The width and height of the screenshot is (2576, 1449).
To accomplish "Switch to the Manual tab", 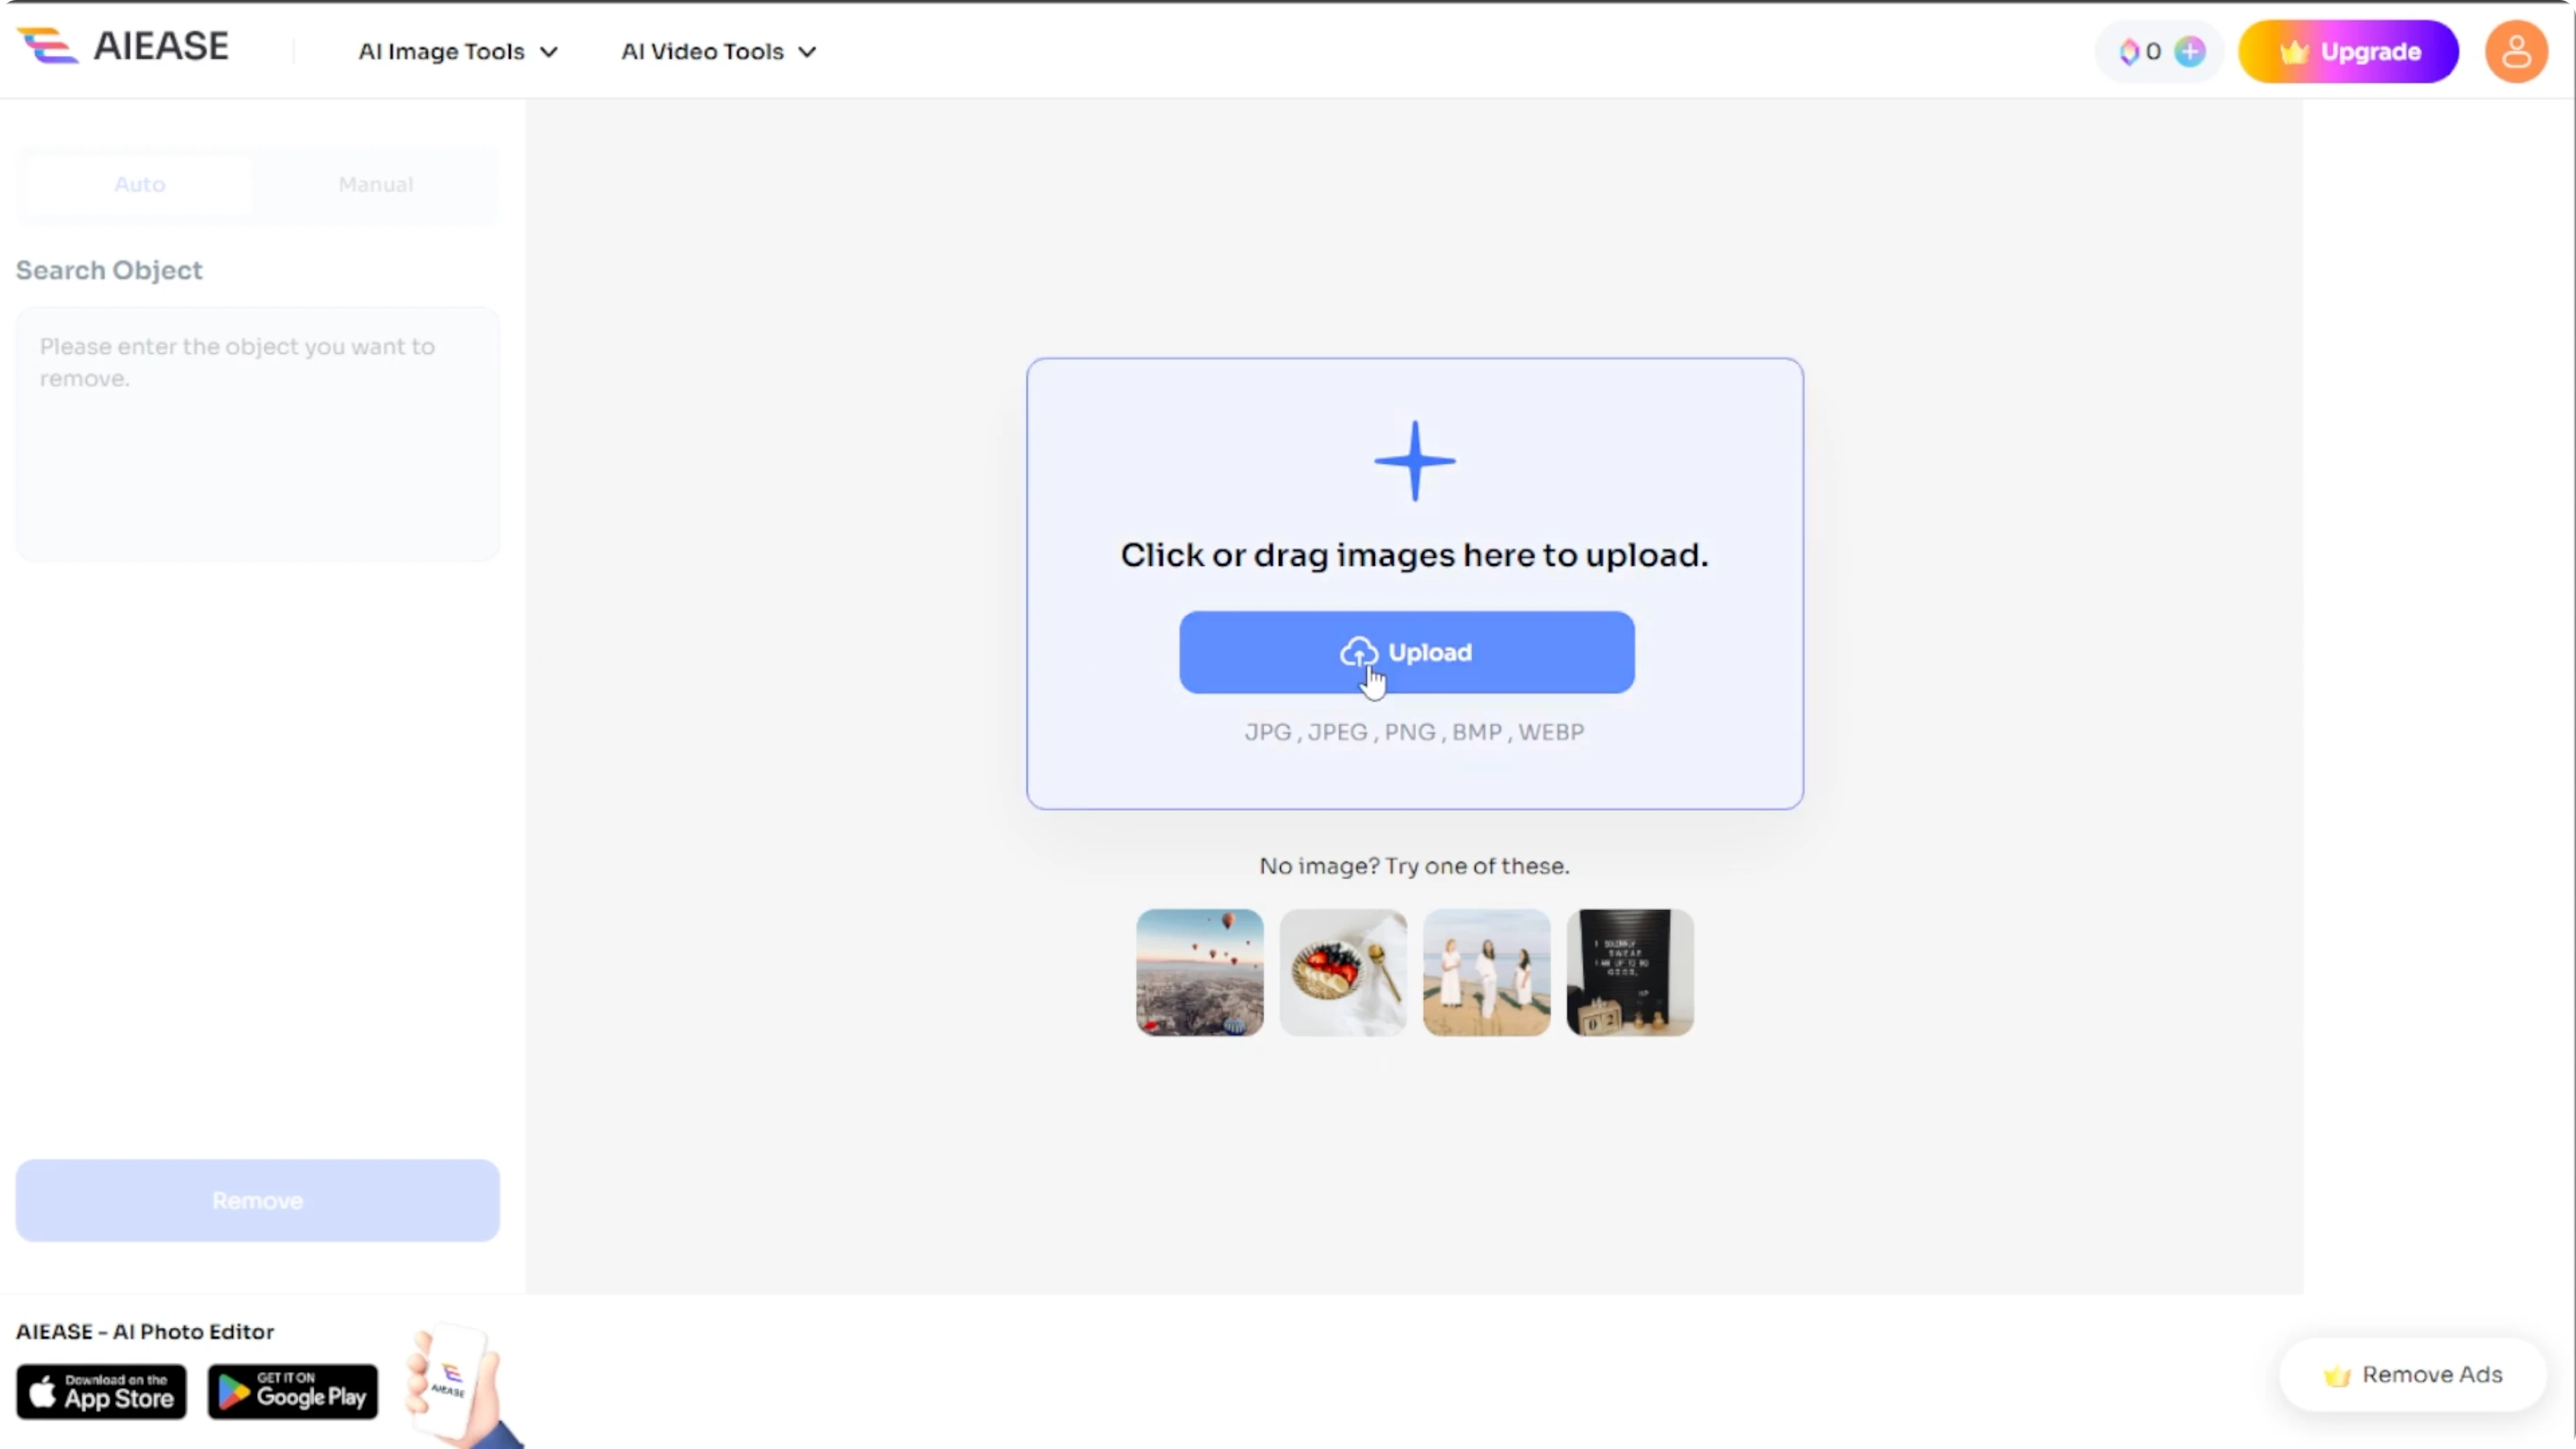I will coord(375,184).
